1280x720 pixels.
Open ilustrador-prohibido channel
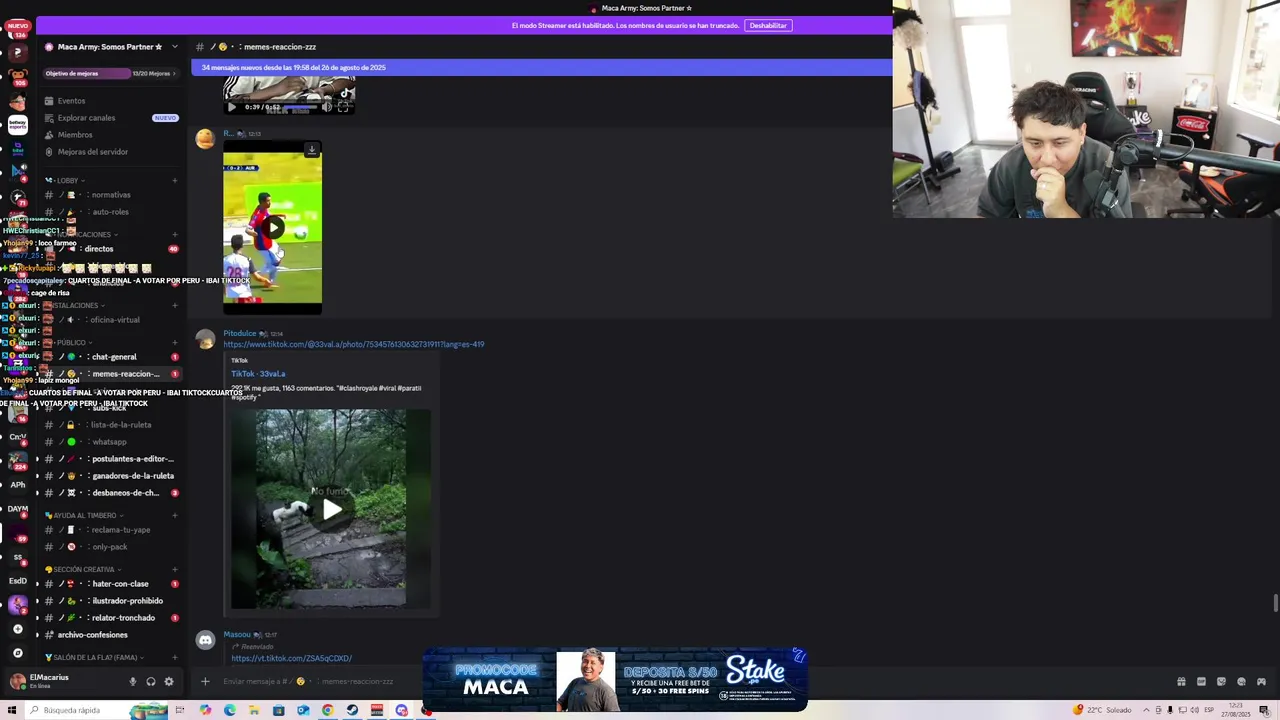(111, 601)
